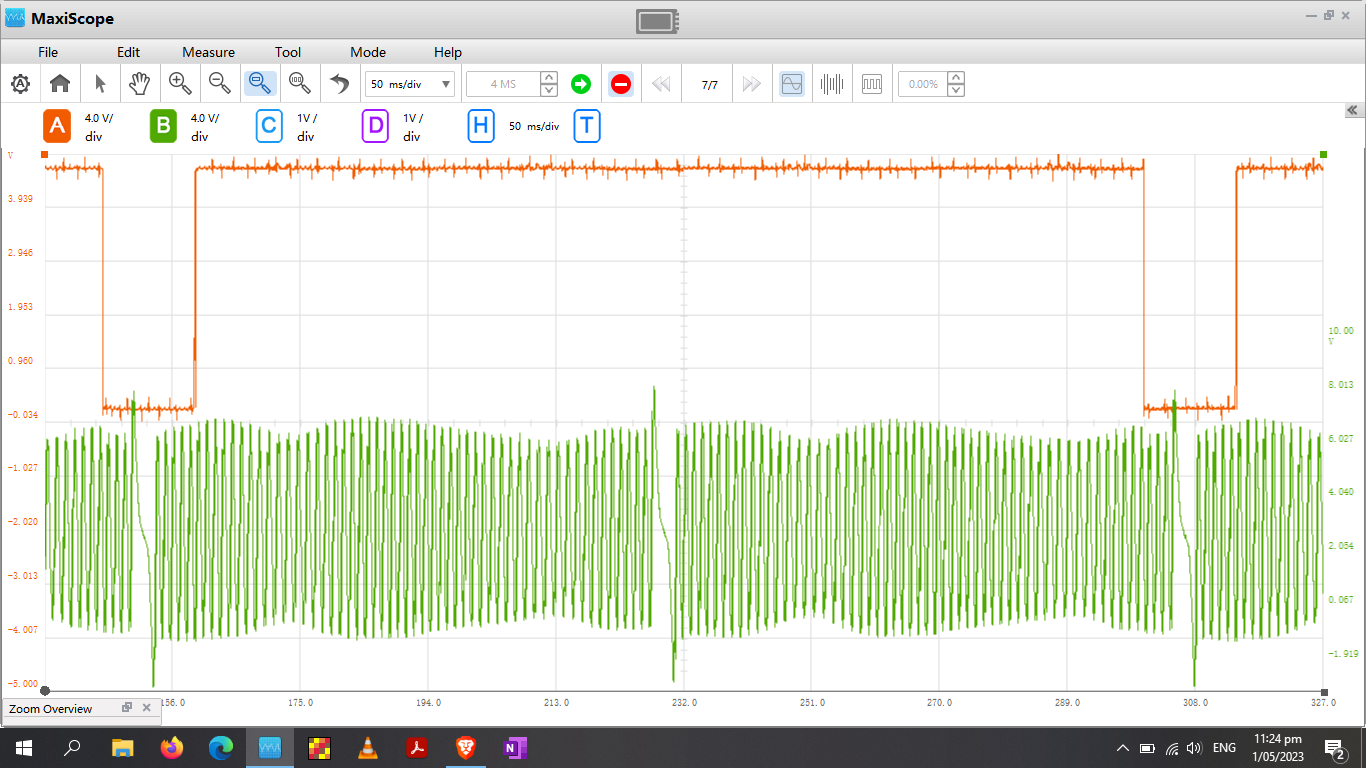Open the Help menu
Viewport: 1366px width, 768px height.
(448, 52)
